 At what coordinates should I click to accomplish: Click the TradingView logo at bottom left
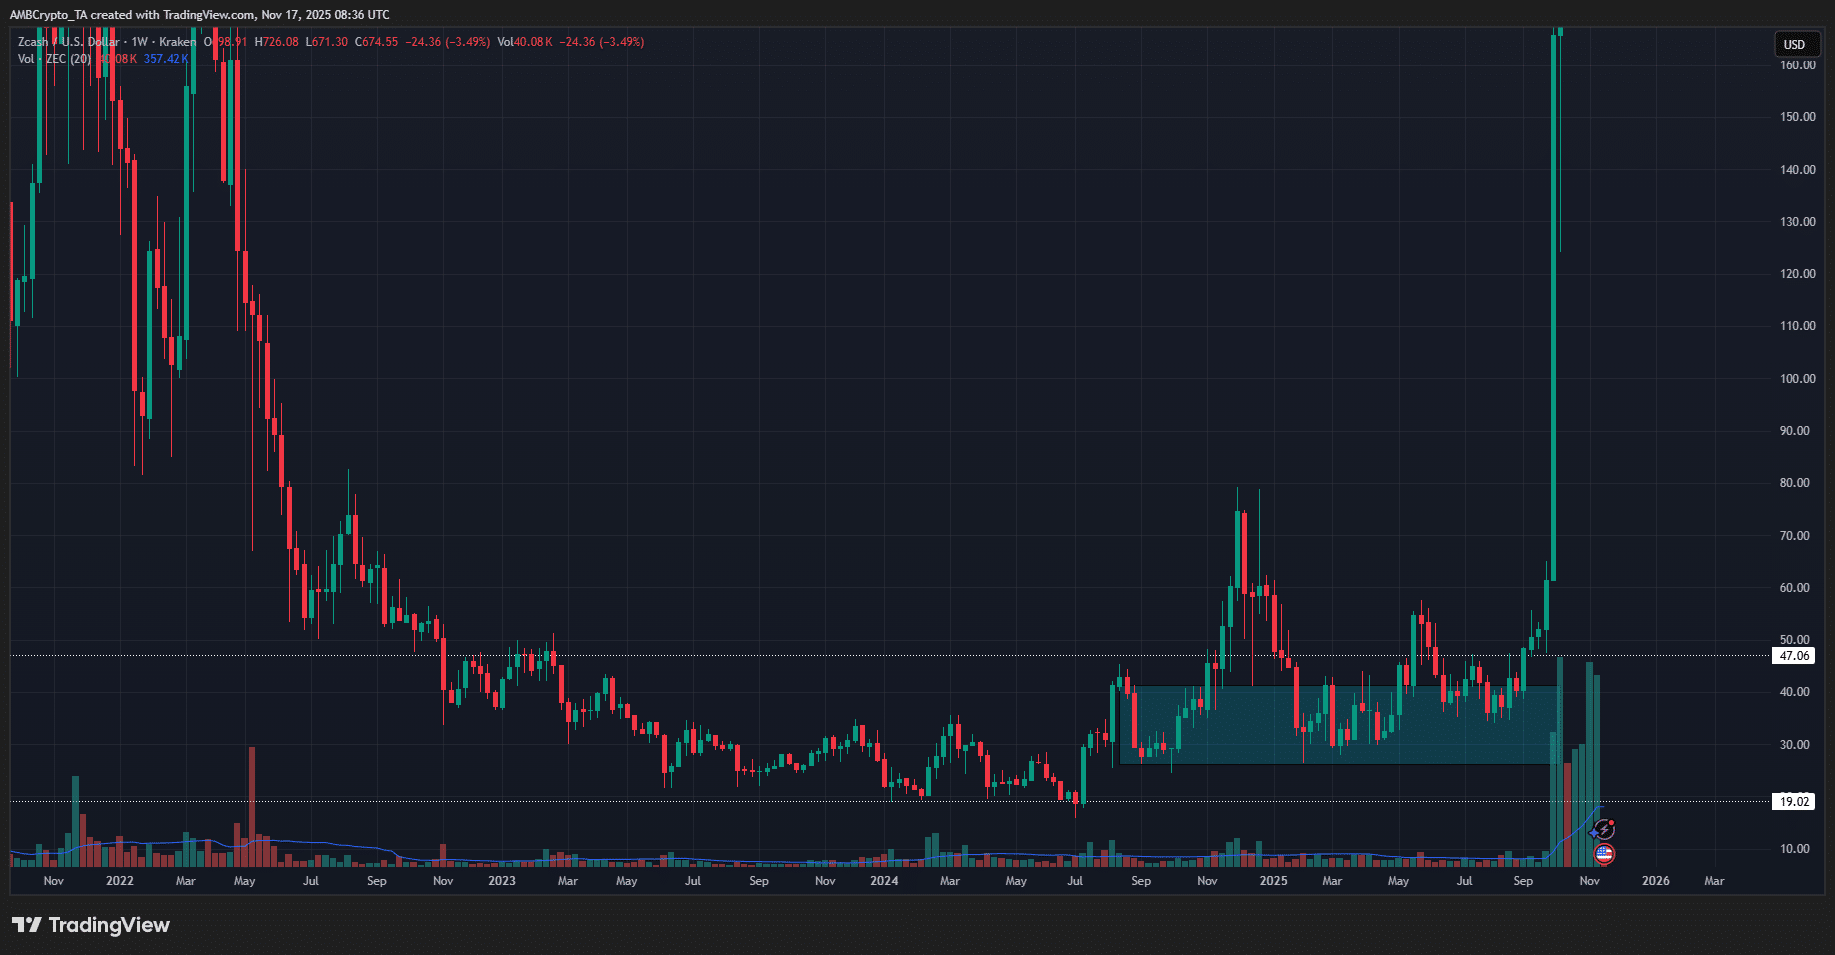pyautogui.click(x=91, y=925)
